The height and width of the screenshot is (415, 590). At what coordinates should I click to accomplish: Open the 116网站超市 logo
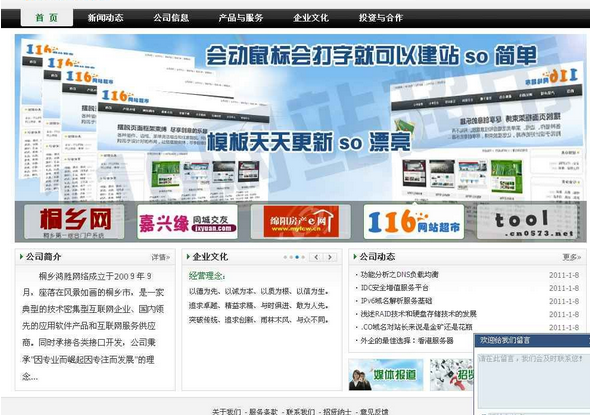click(x=414, y=222)
